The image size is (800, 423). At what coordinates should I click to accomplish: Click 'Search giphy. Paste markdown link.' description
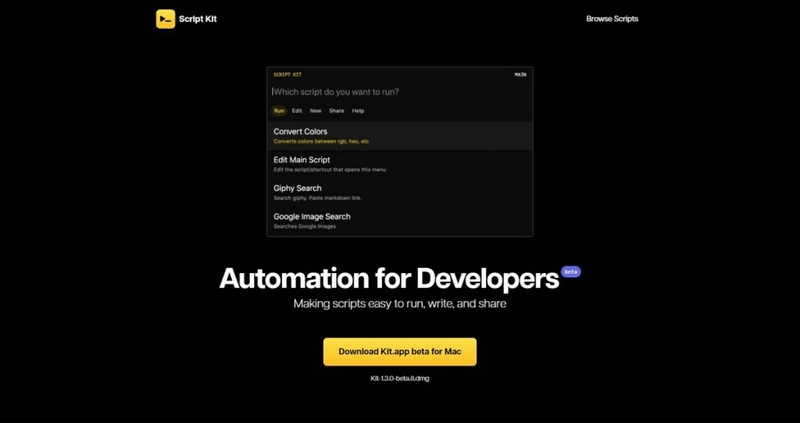pos(317,198)
